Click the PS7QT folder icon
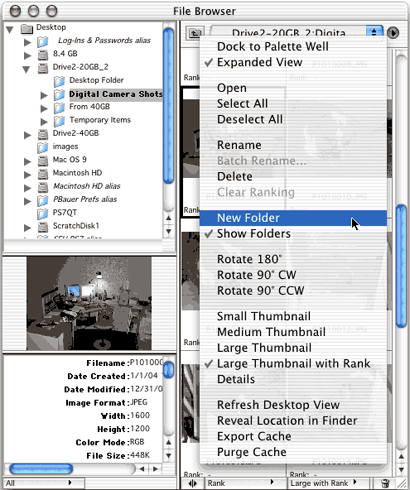Image resolution: width=410 pixels, height=490 pixels. 43,213
